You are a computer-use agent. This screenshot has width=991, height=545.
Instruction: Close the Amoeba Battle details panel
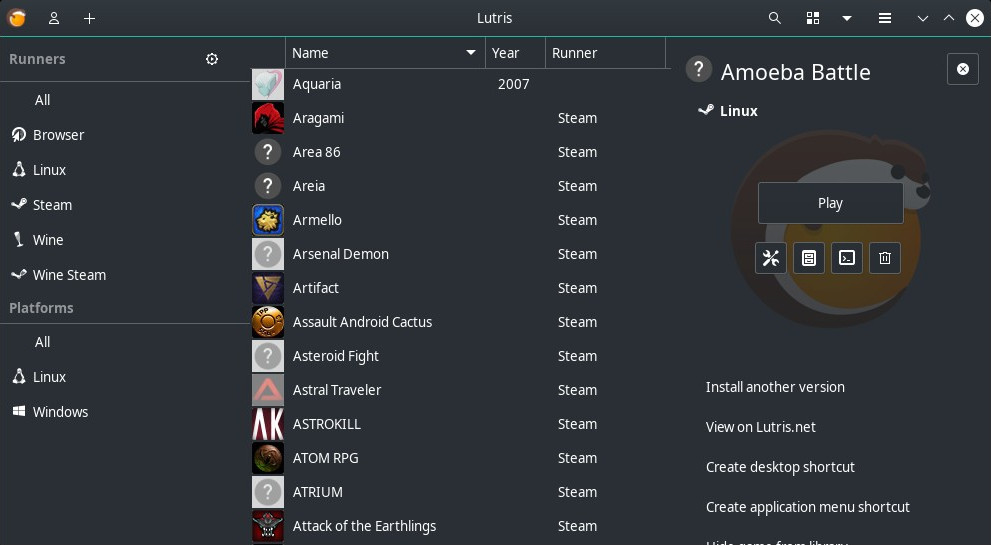[963, 69]
